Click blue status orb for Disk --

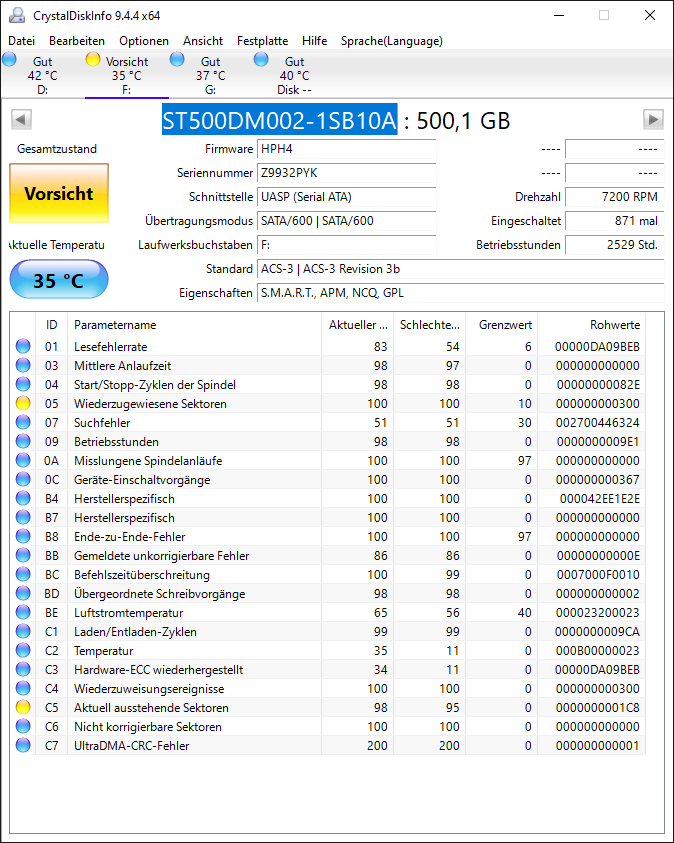tap(261, 59)
